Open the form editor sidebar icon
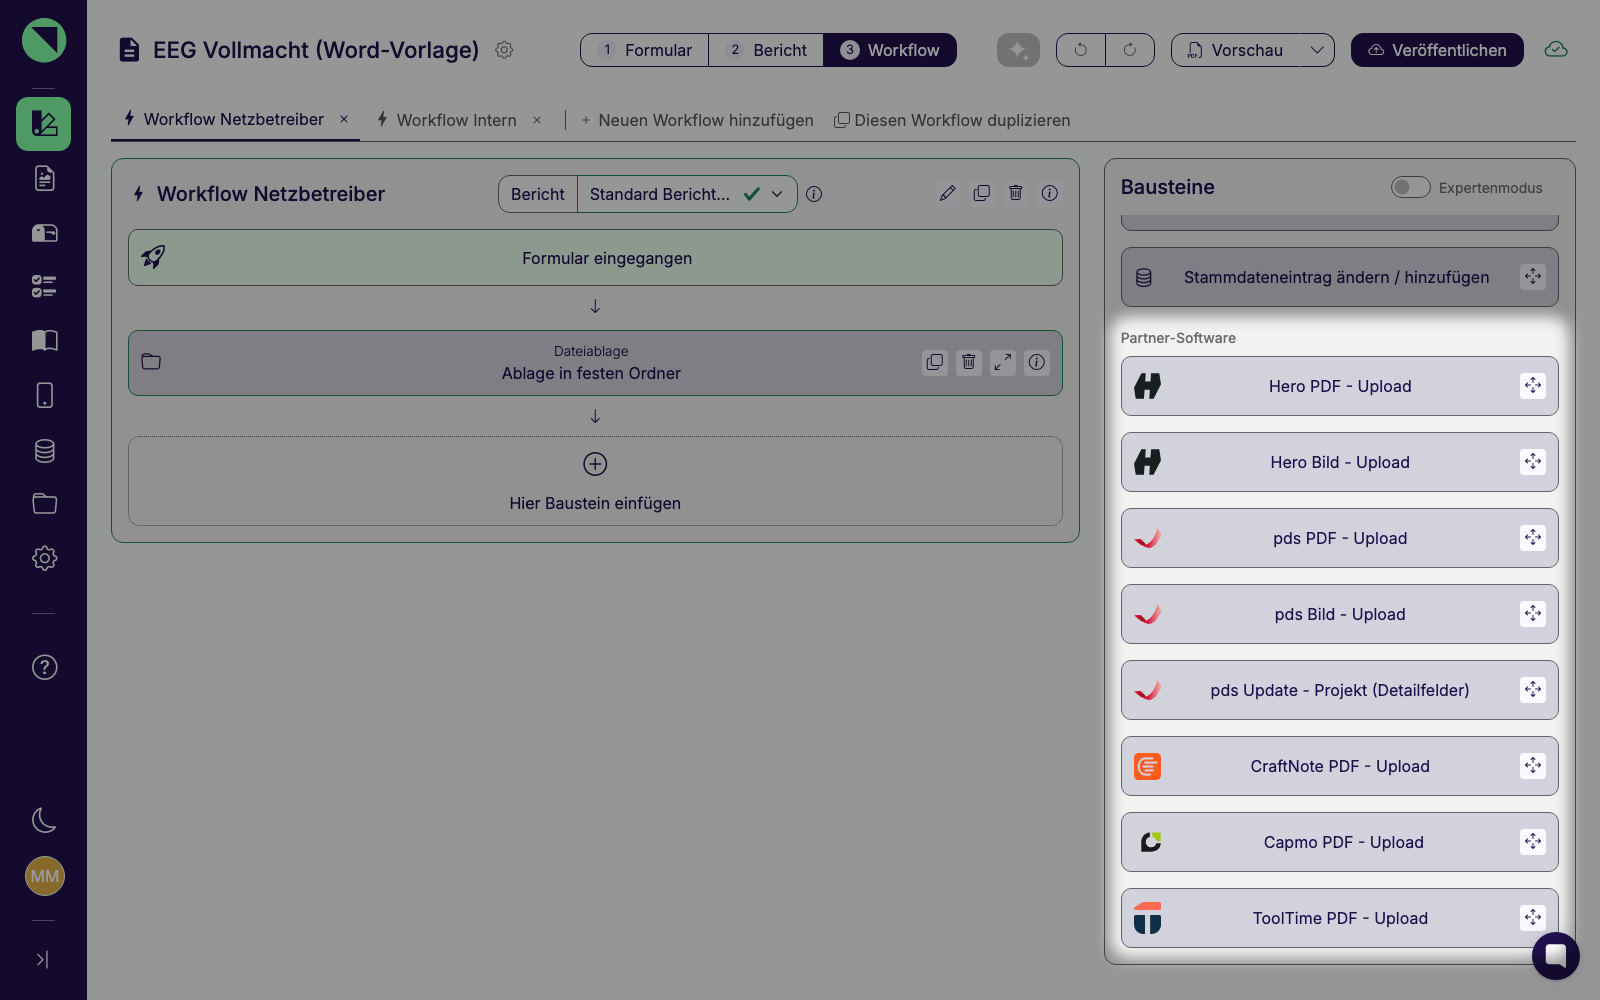Image resolution: width=1600 pixels, height=1000 pixels. point(44,124)
